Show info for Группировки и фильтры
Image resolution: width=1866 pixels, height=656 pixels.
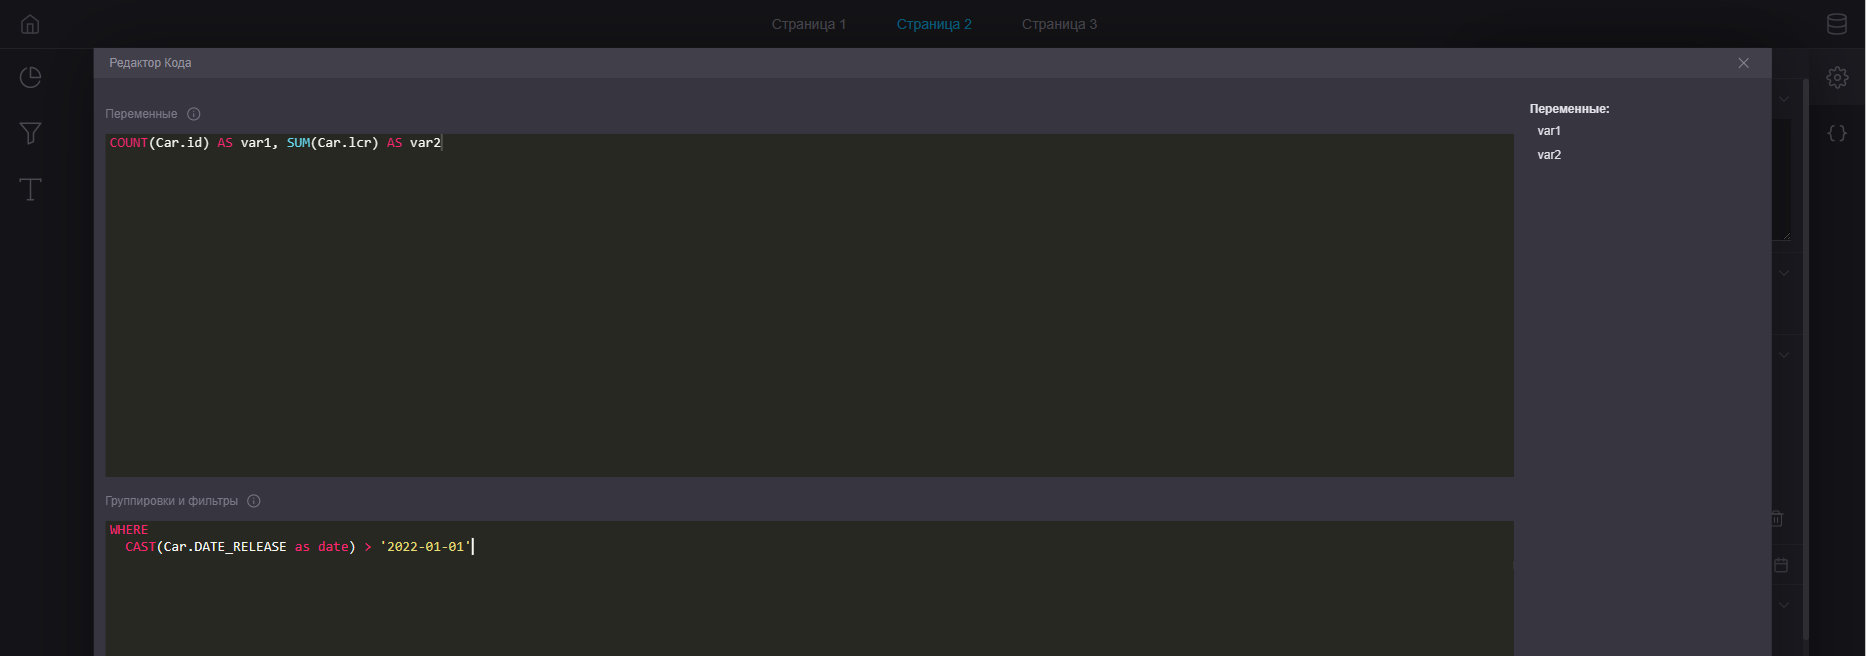click(x=254, y=501)
